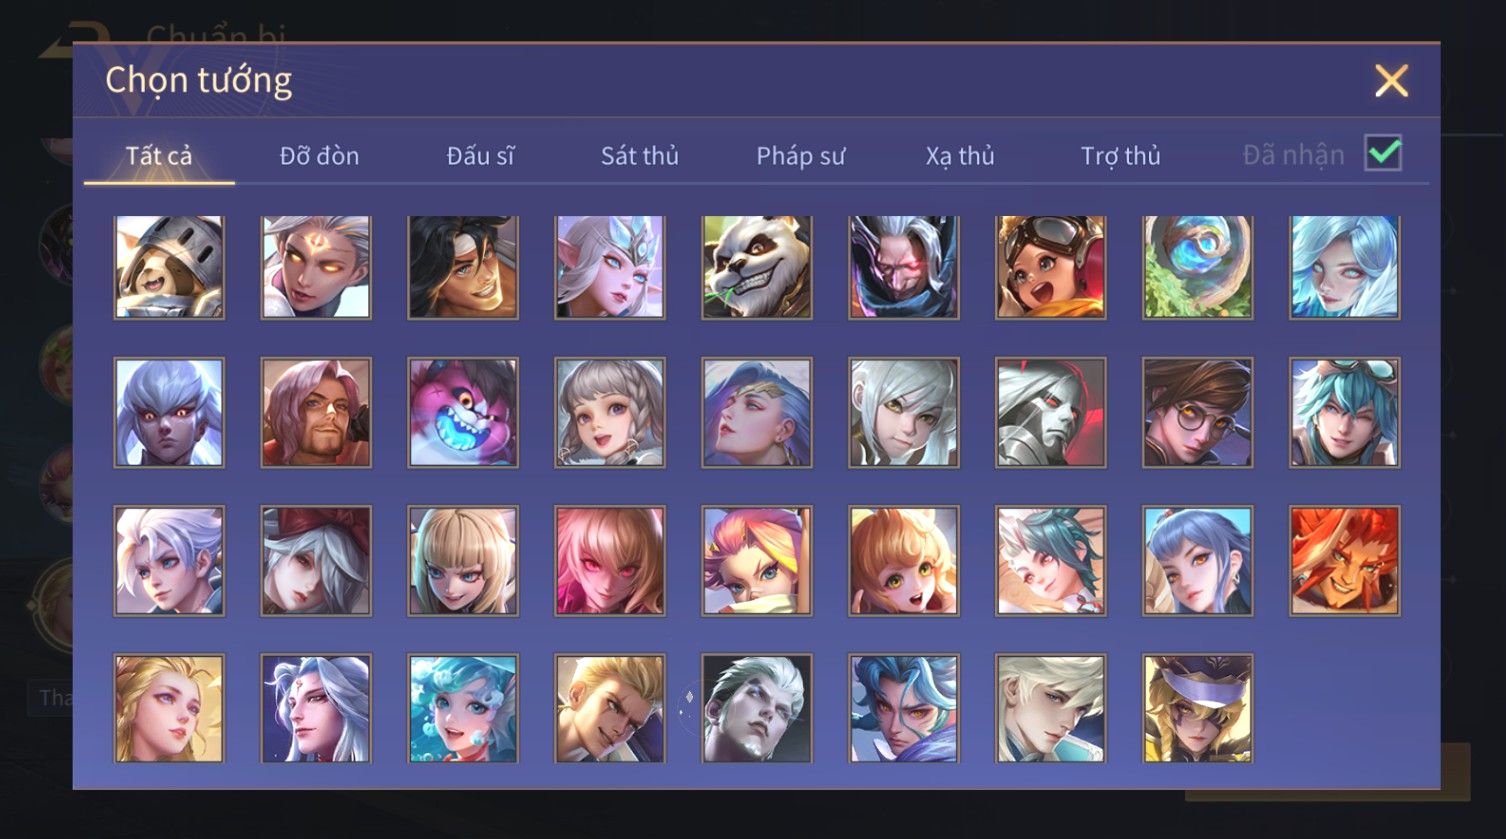The width and height of the screenshot is (1506, 839).
Task: Open the Sát thủ tab
Action: tap(640, 156)
